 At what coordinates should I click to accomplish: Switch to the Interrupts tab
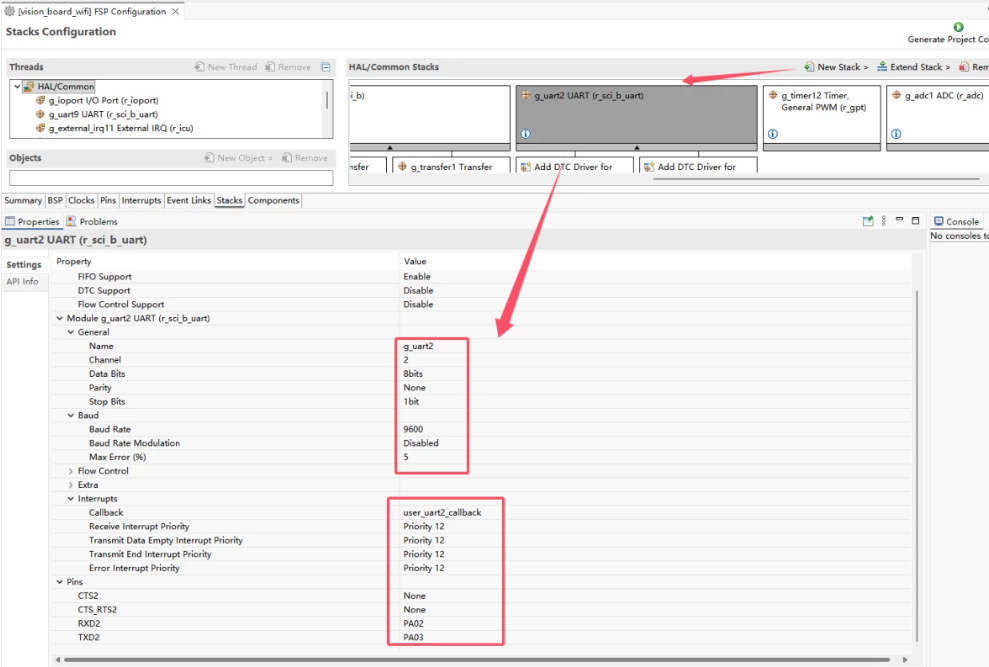[141, 200]
